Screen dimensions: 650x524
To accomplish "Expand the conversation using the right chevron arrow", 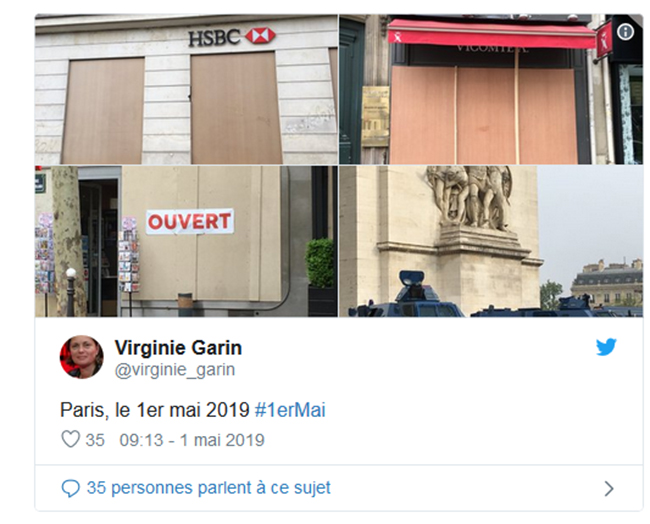I will point(609,489).
